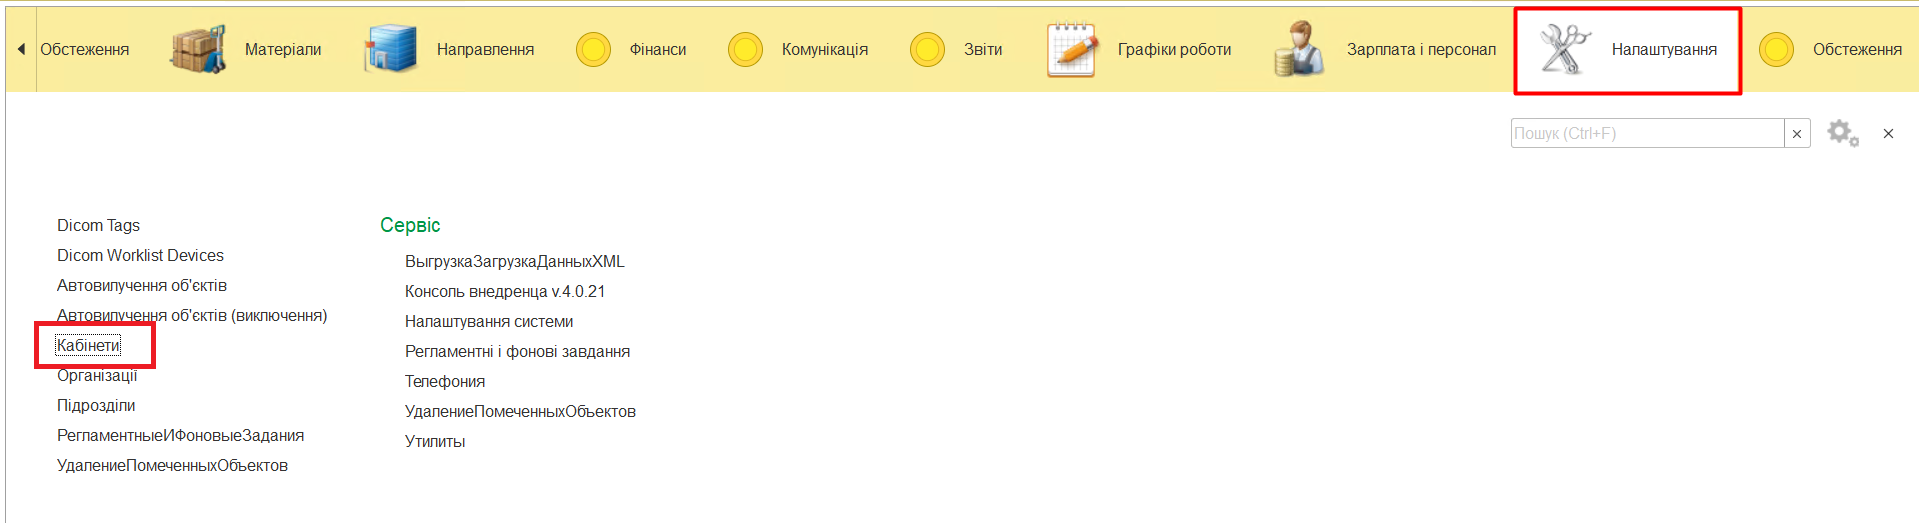1919x523 pixels.
Task: Click into the Пошук search field
Action: [x=1646, y=133]
